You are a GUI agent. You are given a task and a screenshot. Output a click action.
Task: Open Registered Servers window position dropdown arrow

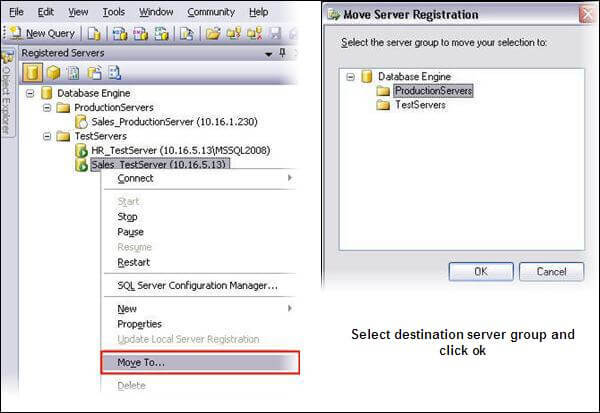click(269, 54)
